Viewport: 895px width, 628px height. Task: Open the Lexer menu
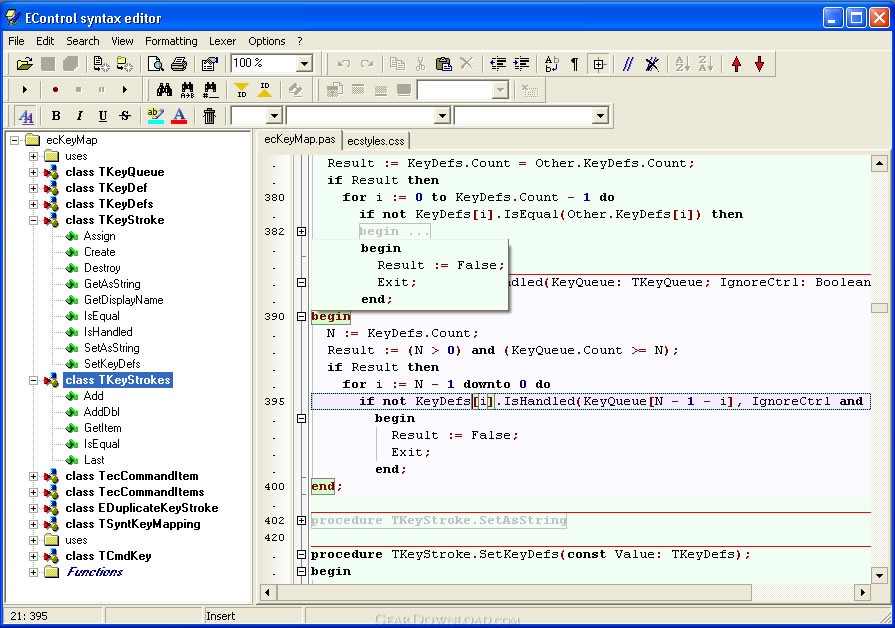coord(222,41)
